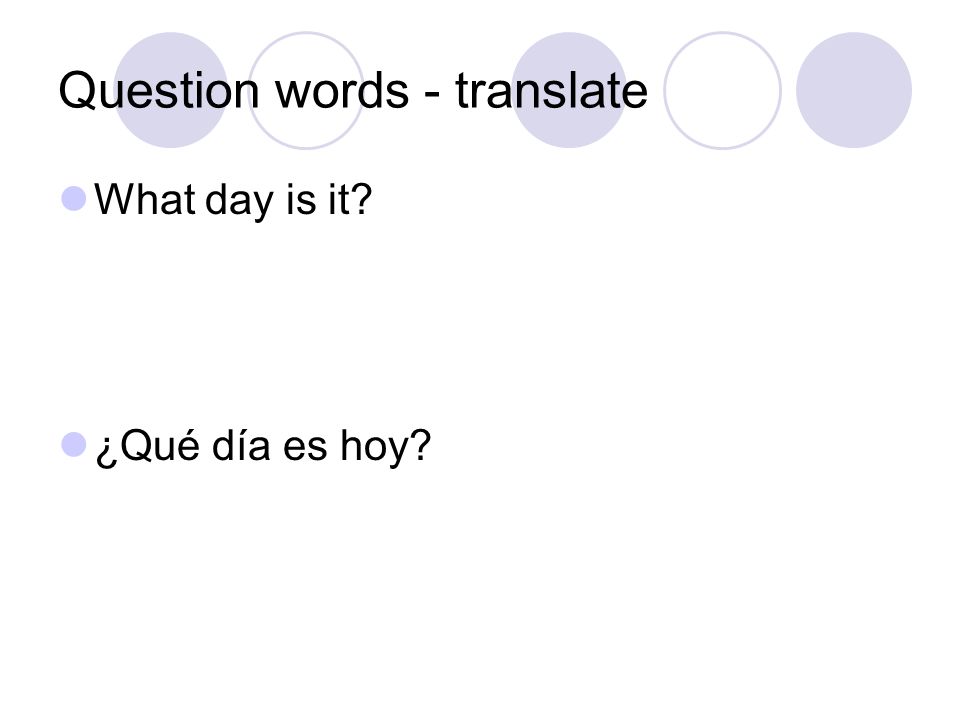
Task: Click the word "es" in the Spanish question
Action: click(x=305, y=449)
